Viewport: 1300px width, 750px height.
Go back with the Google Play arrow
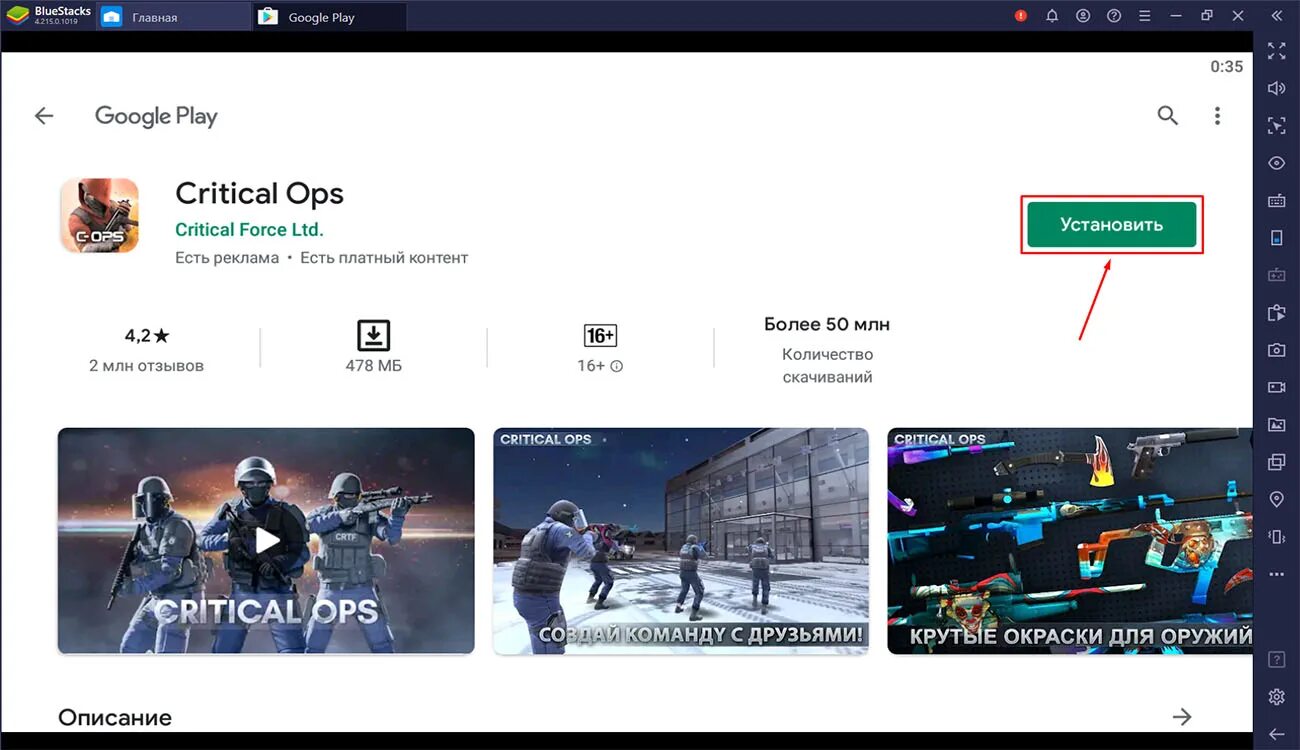click(x=44, y=116)
